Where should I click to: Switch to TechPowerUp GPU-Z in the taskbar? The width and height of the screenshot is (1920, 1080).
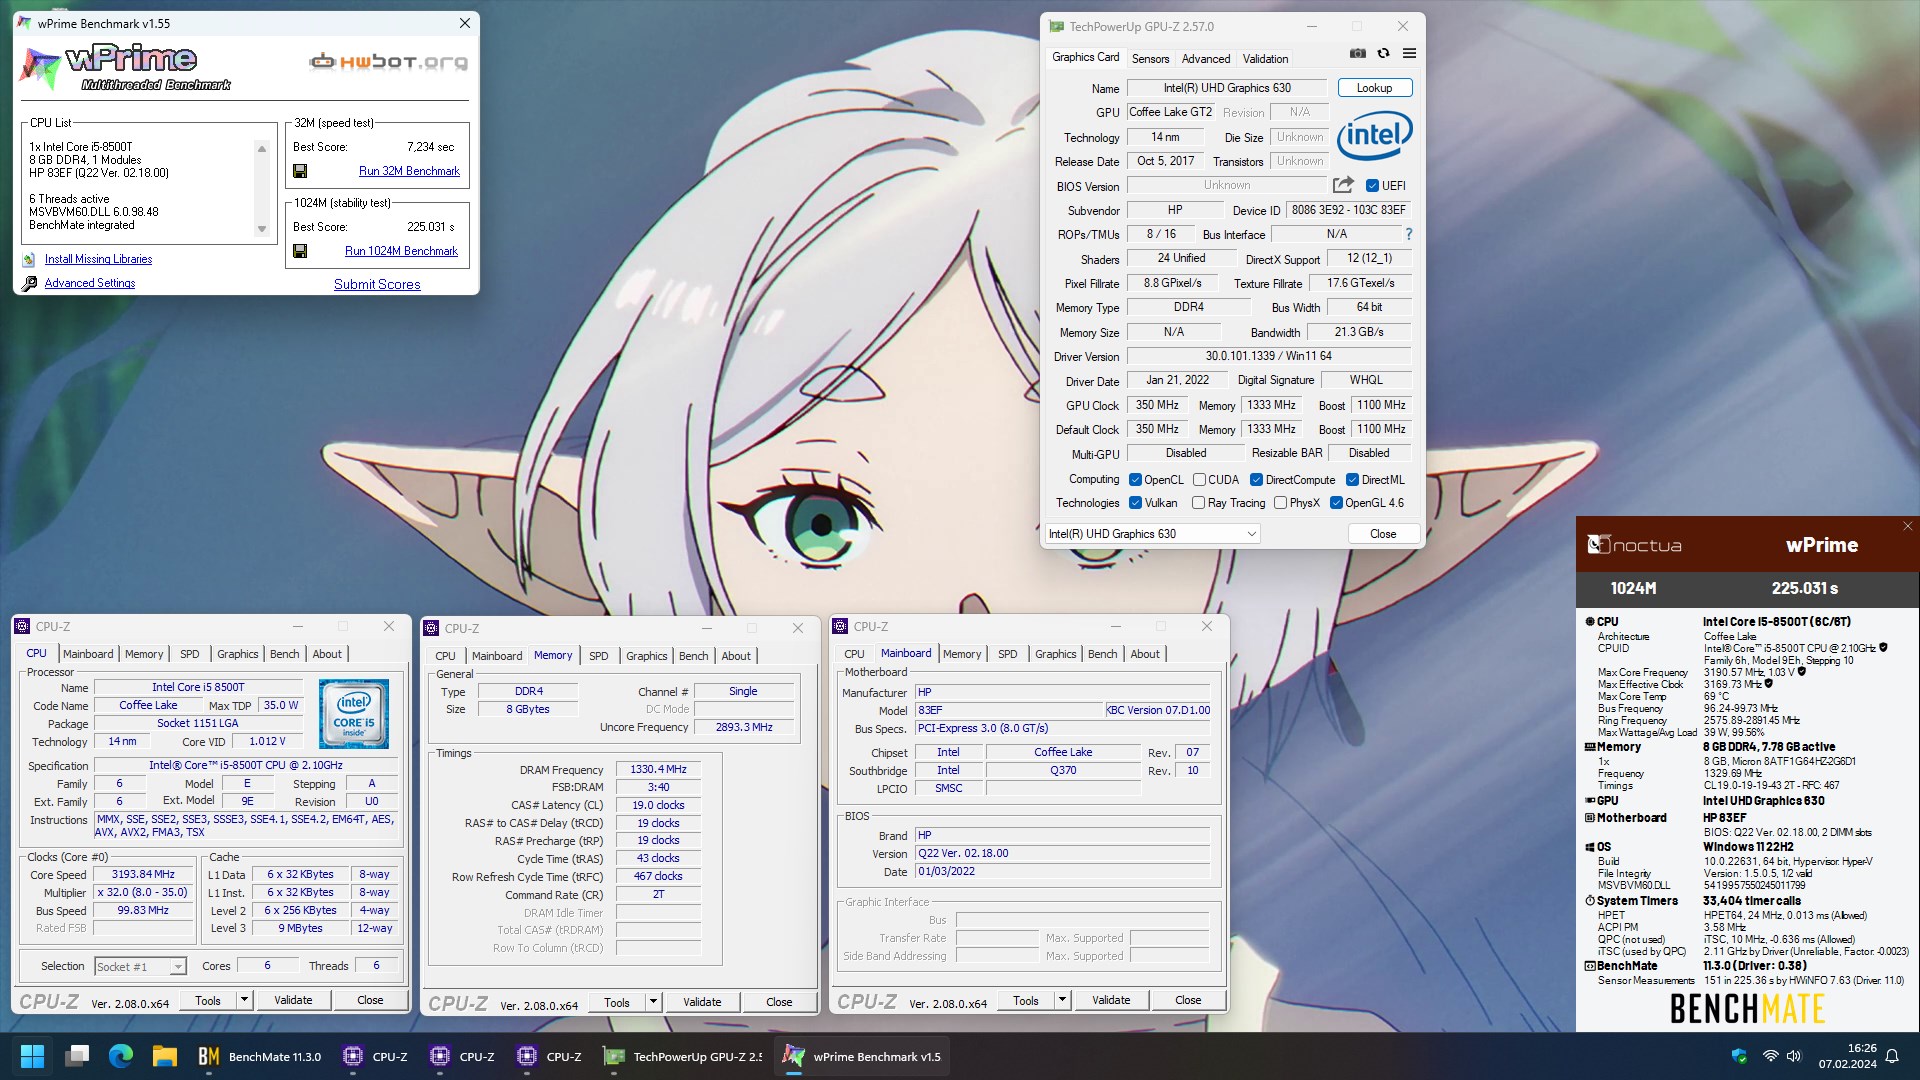(683, 1056)
